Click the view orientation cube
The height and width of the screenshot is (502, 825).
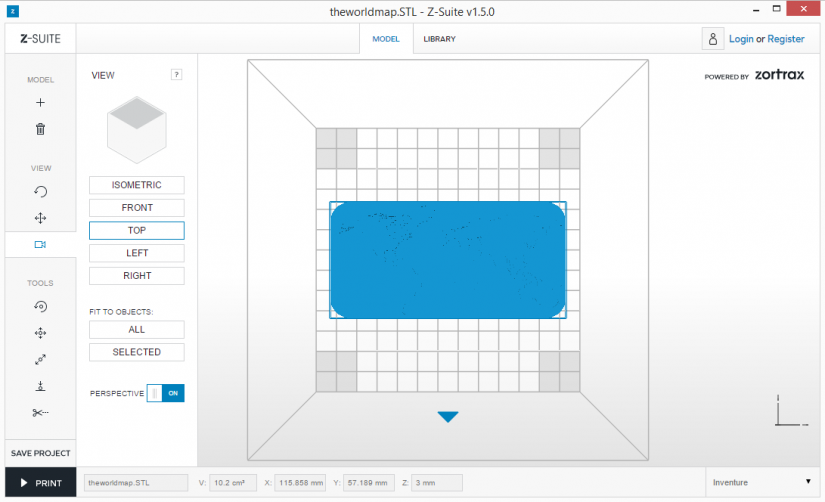coord(137,129)
